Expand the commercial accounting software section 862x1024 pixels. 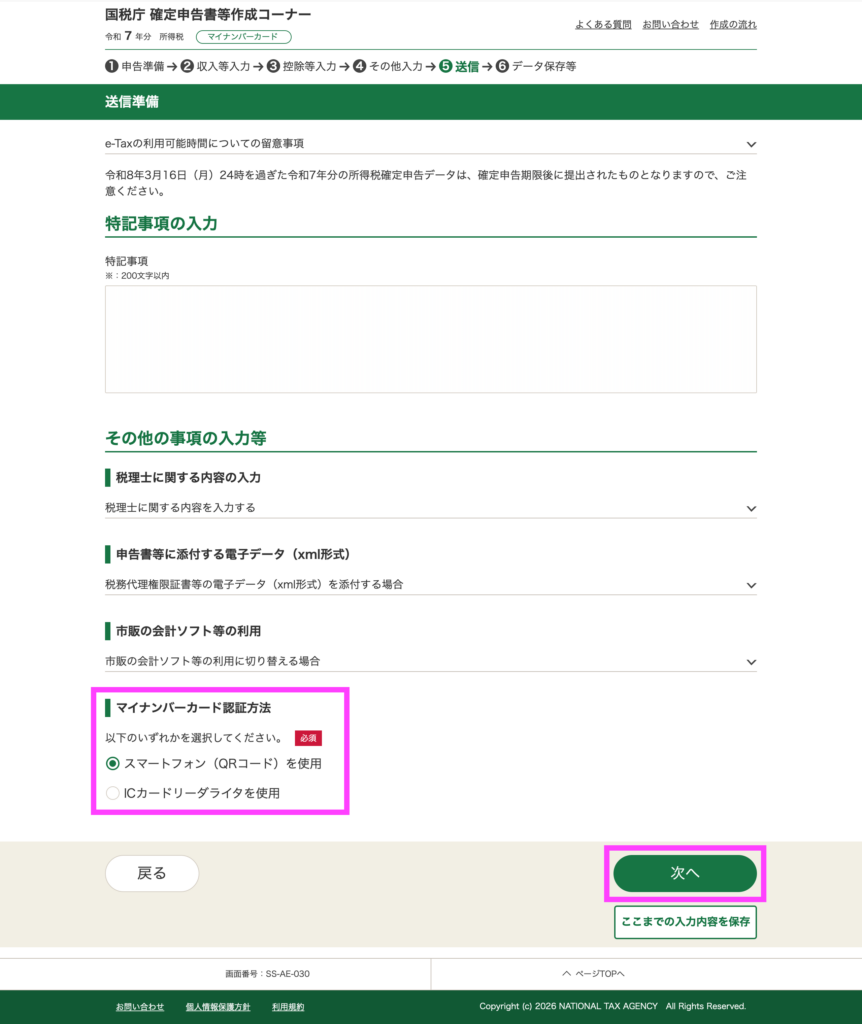pyautogui.click(x=751, y=661)
